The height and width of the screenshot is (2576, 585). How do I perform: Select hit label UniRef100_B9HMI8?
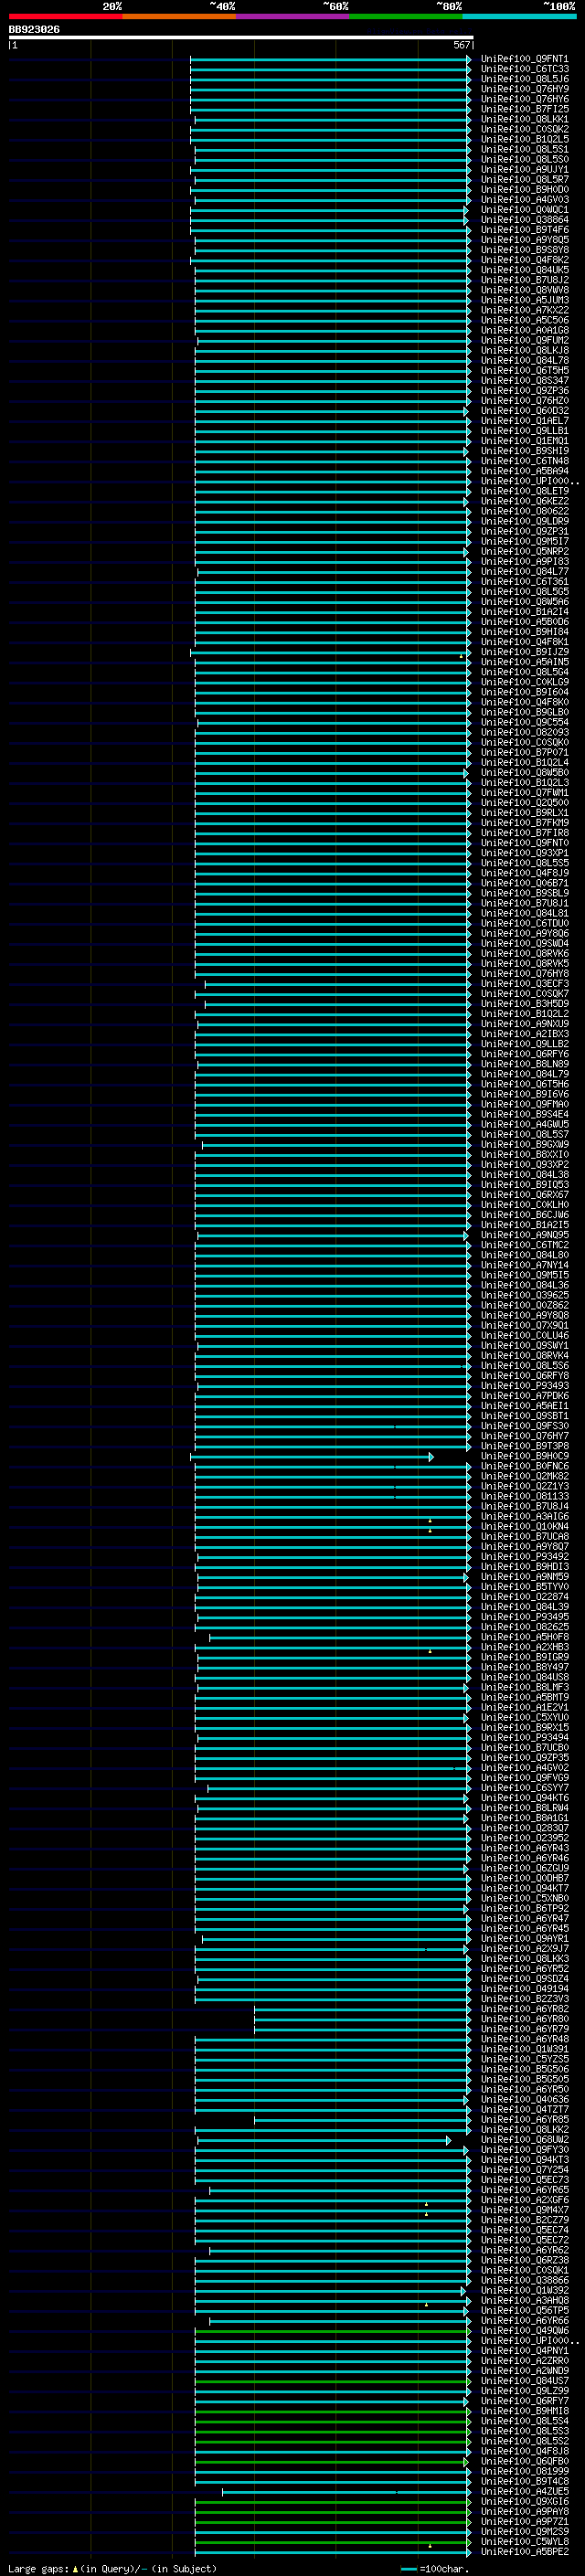click(524, 2411)
